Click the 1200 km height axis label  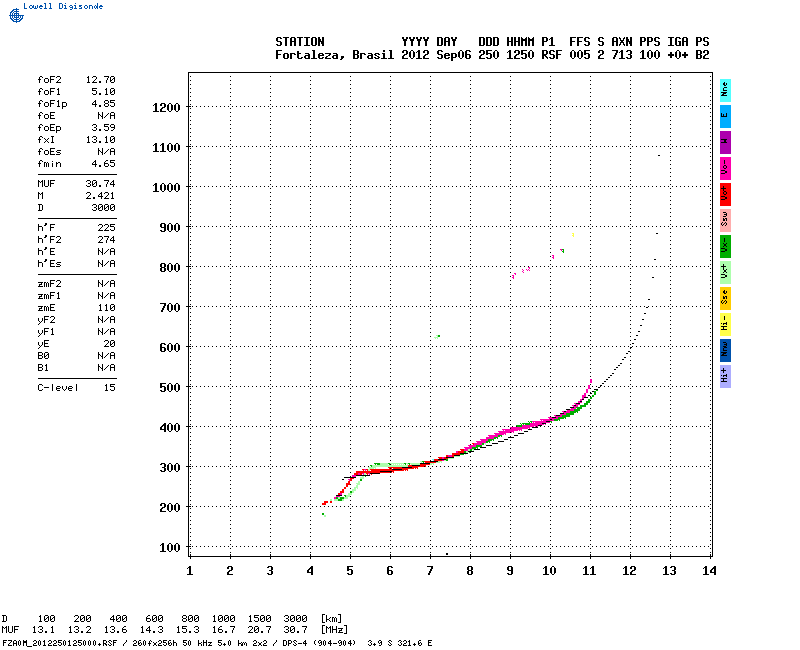coord(166,108)
